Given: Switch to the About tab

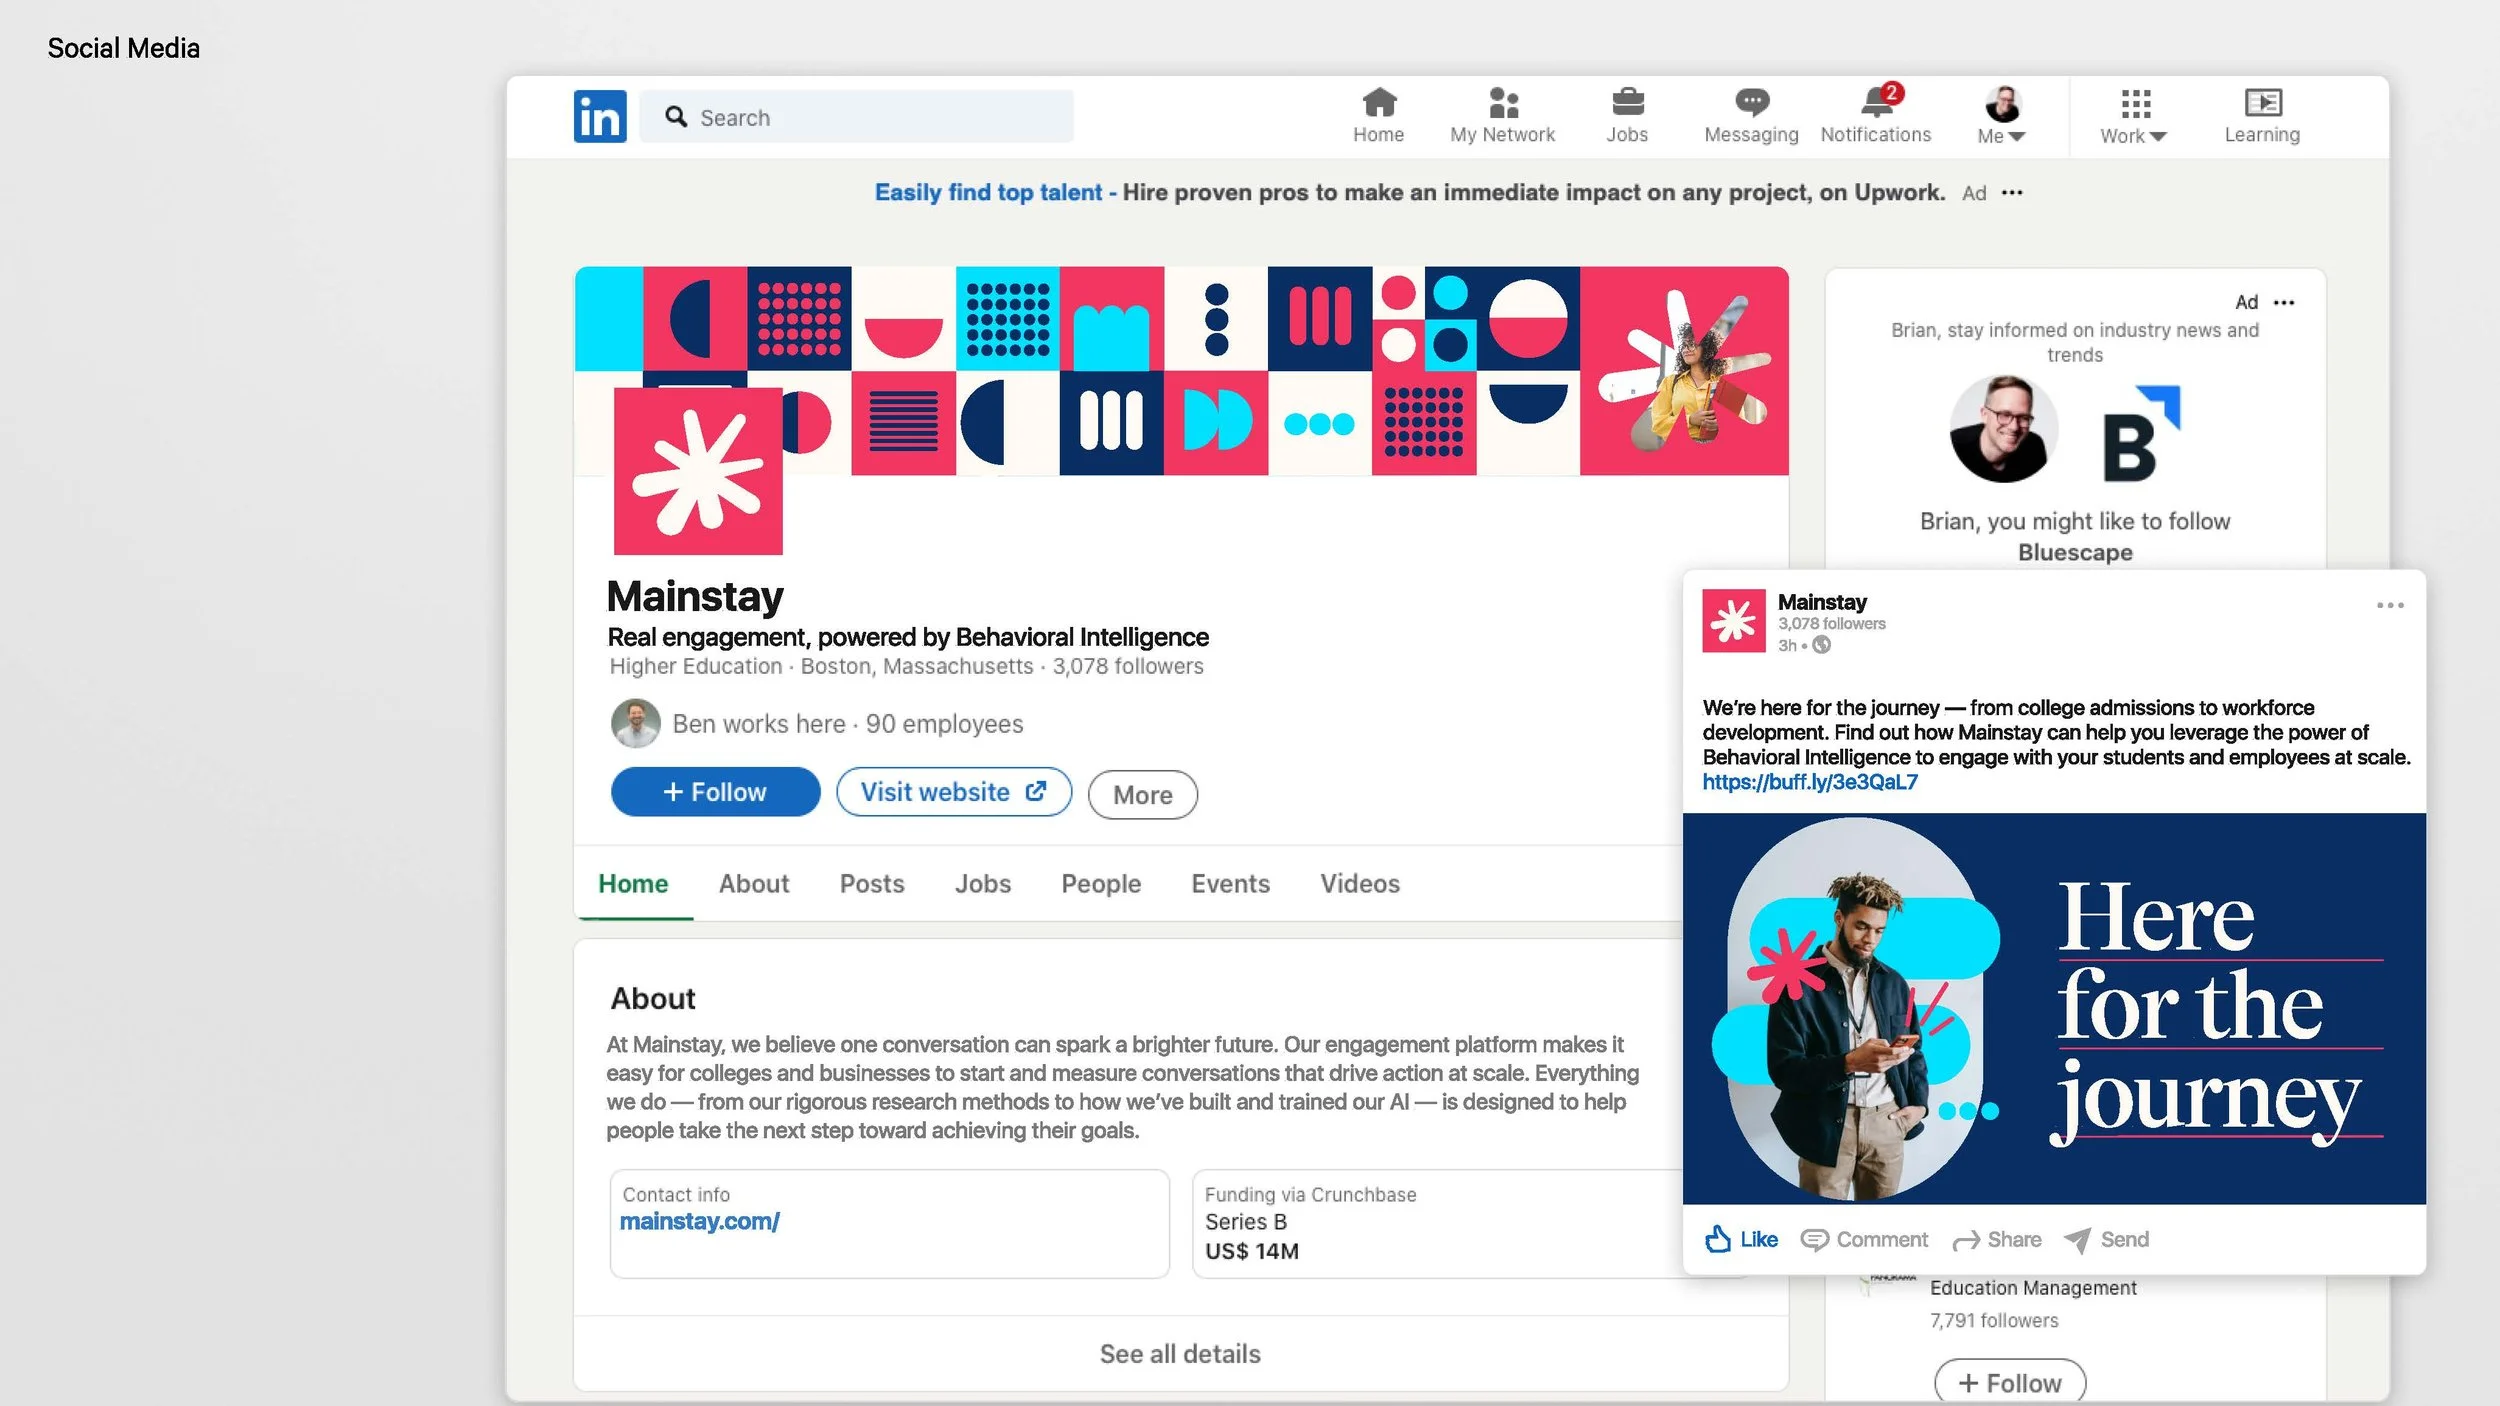Looking at the screenshot, I should coord(754,884).
